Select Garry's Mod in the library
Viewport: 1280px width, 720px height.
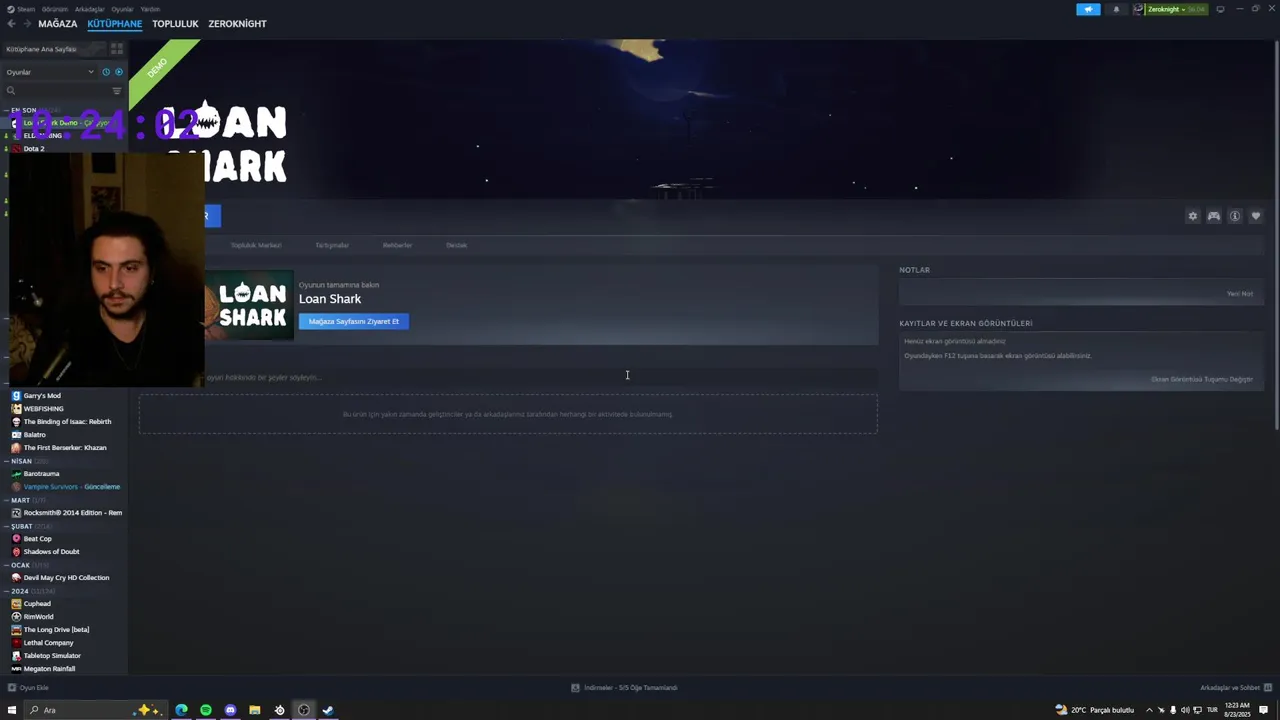pyautogui.click(x=42, y=395)
